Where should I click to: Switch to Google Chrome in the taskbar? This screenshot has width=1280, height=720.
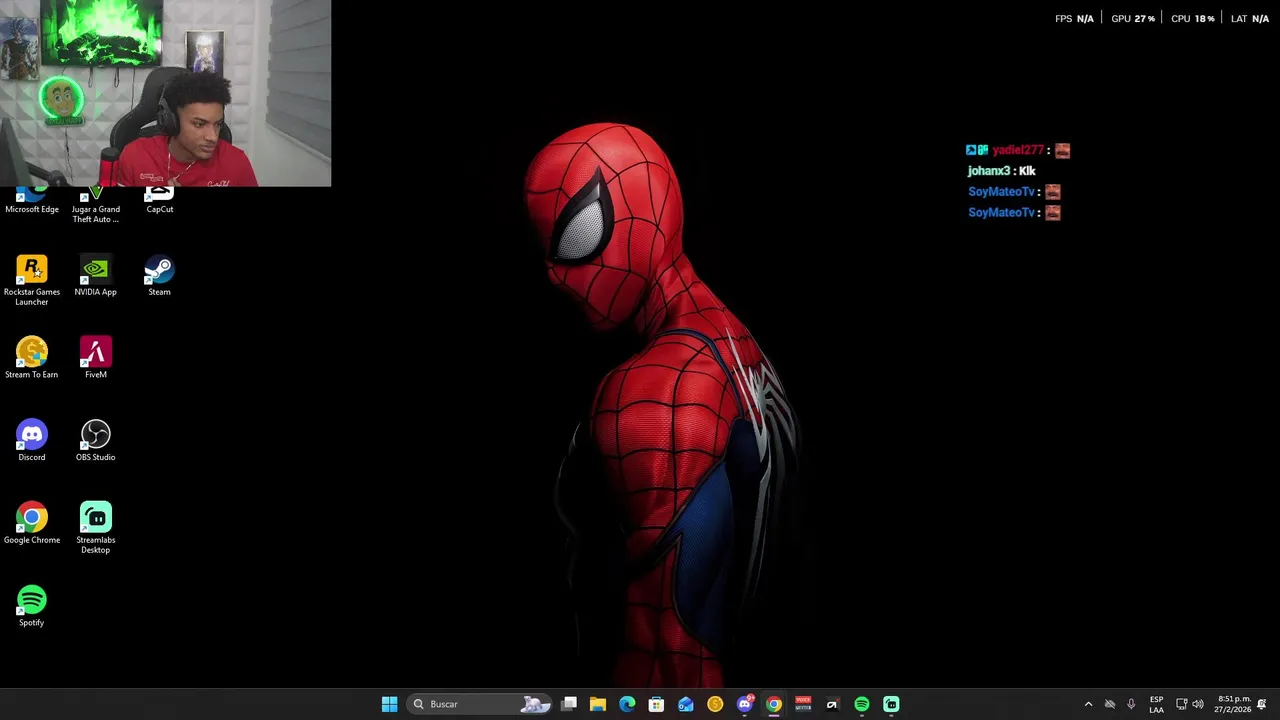[x=773, y=704]
